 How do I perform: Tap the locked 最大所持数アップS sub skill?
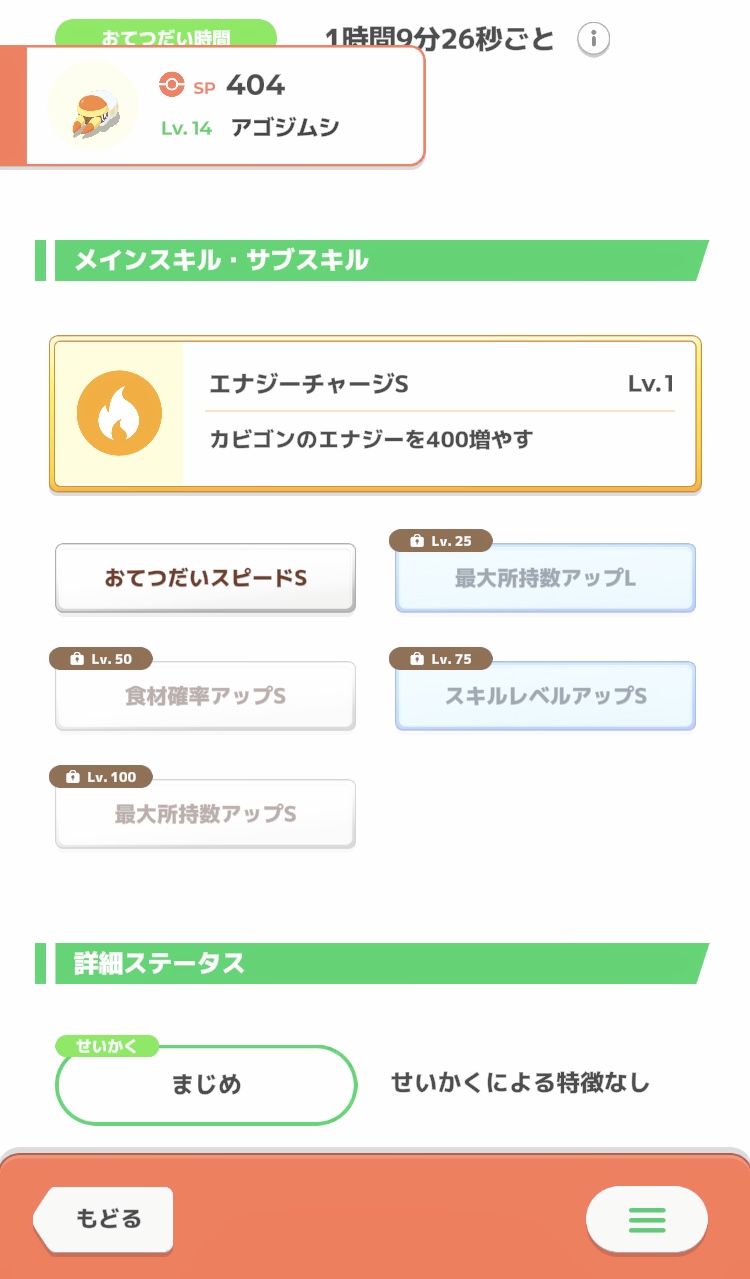pyautogui.click(x=205, y=814)
